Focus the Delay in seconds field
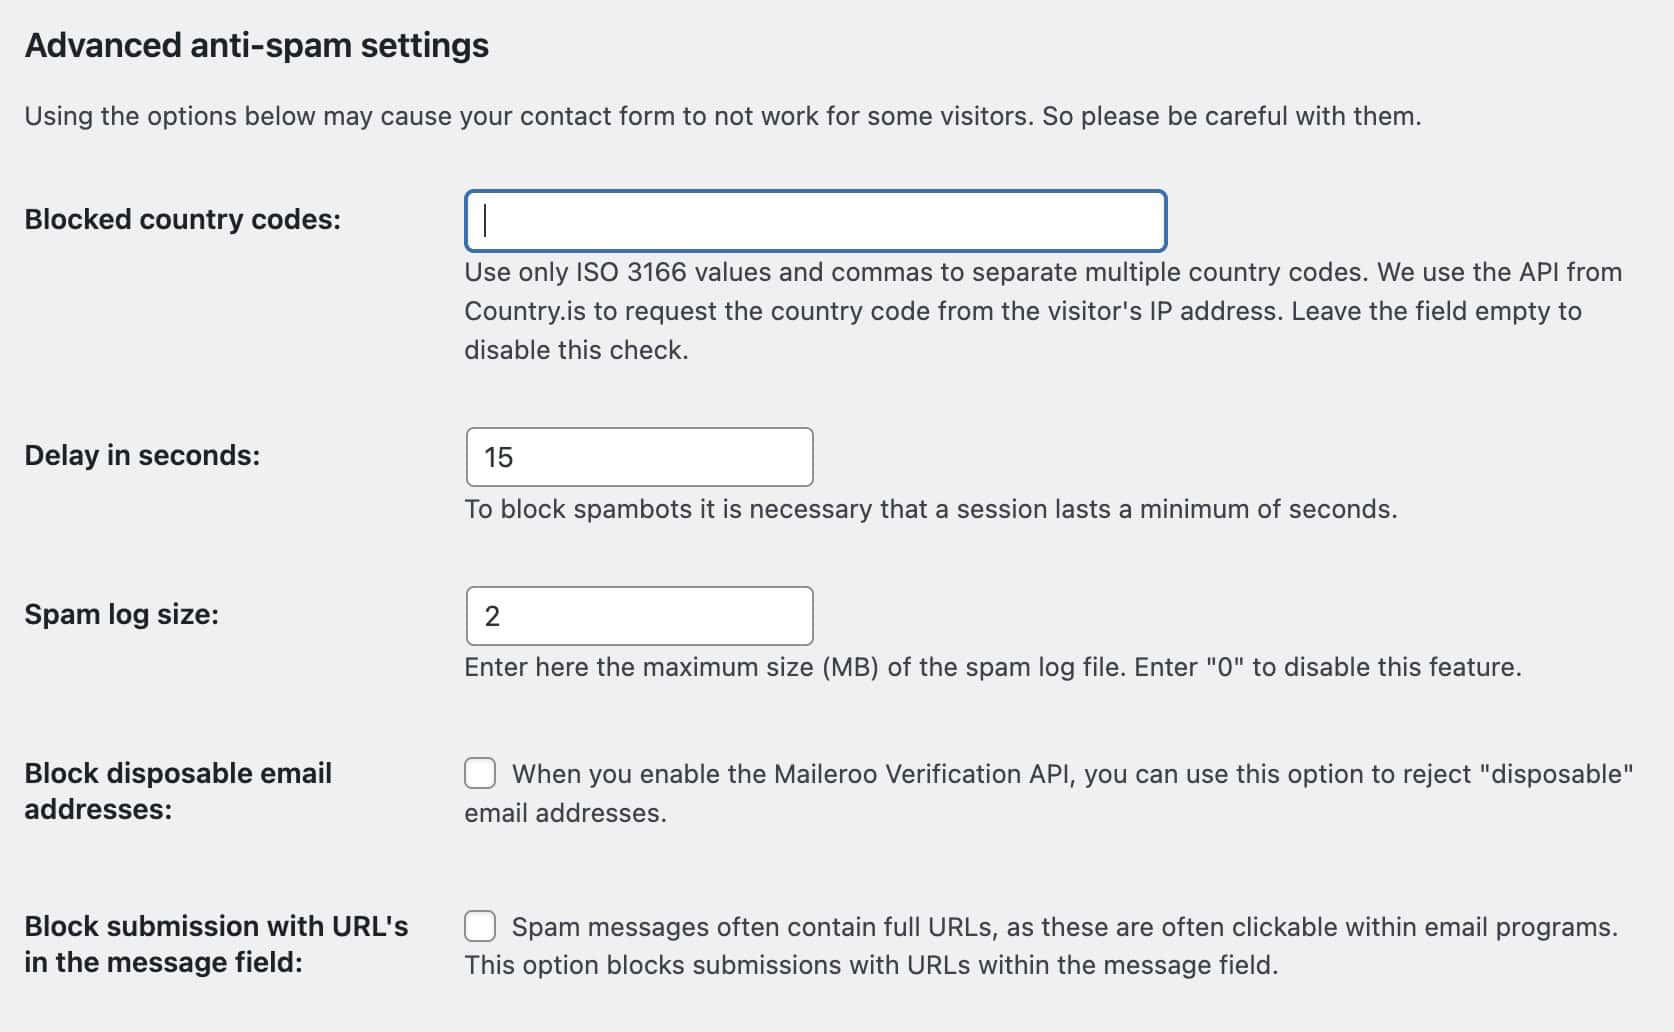This screenshot has width=1674, height=1032. click(x=639, y=457)
